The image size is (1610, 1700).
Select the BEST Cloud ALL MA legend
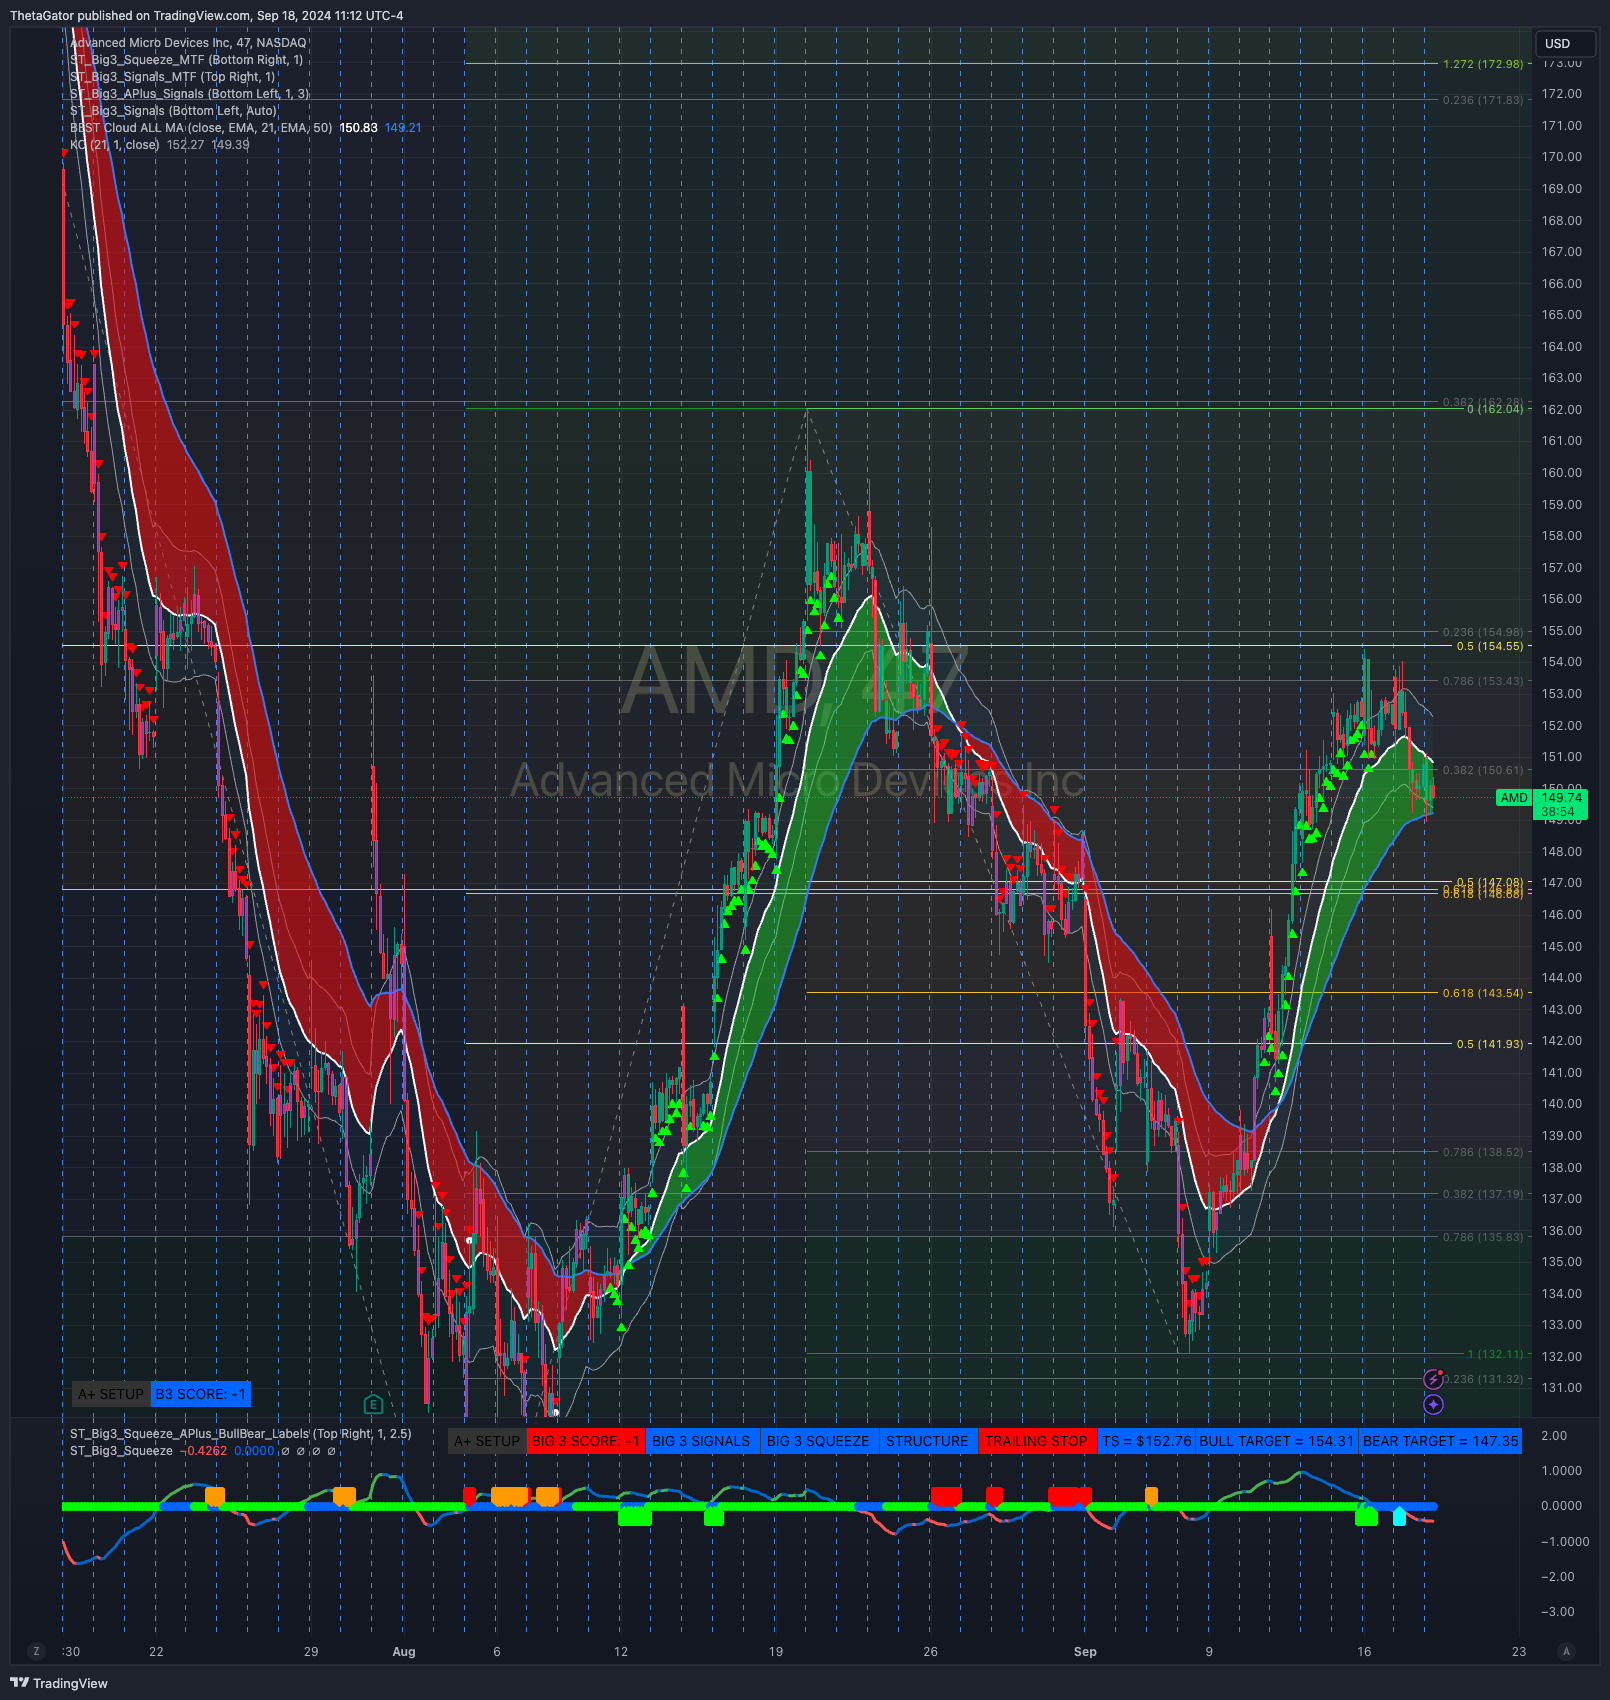click(x=201, y=128)
